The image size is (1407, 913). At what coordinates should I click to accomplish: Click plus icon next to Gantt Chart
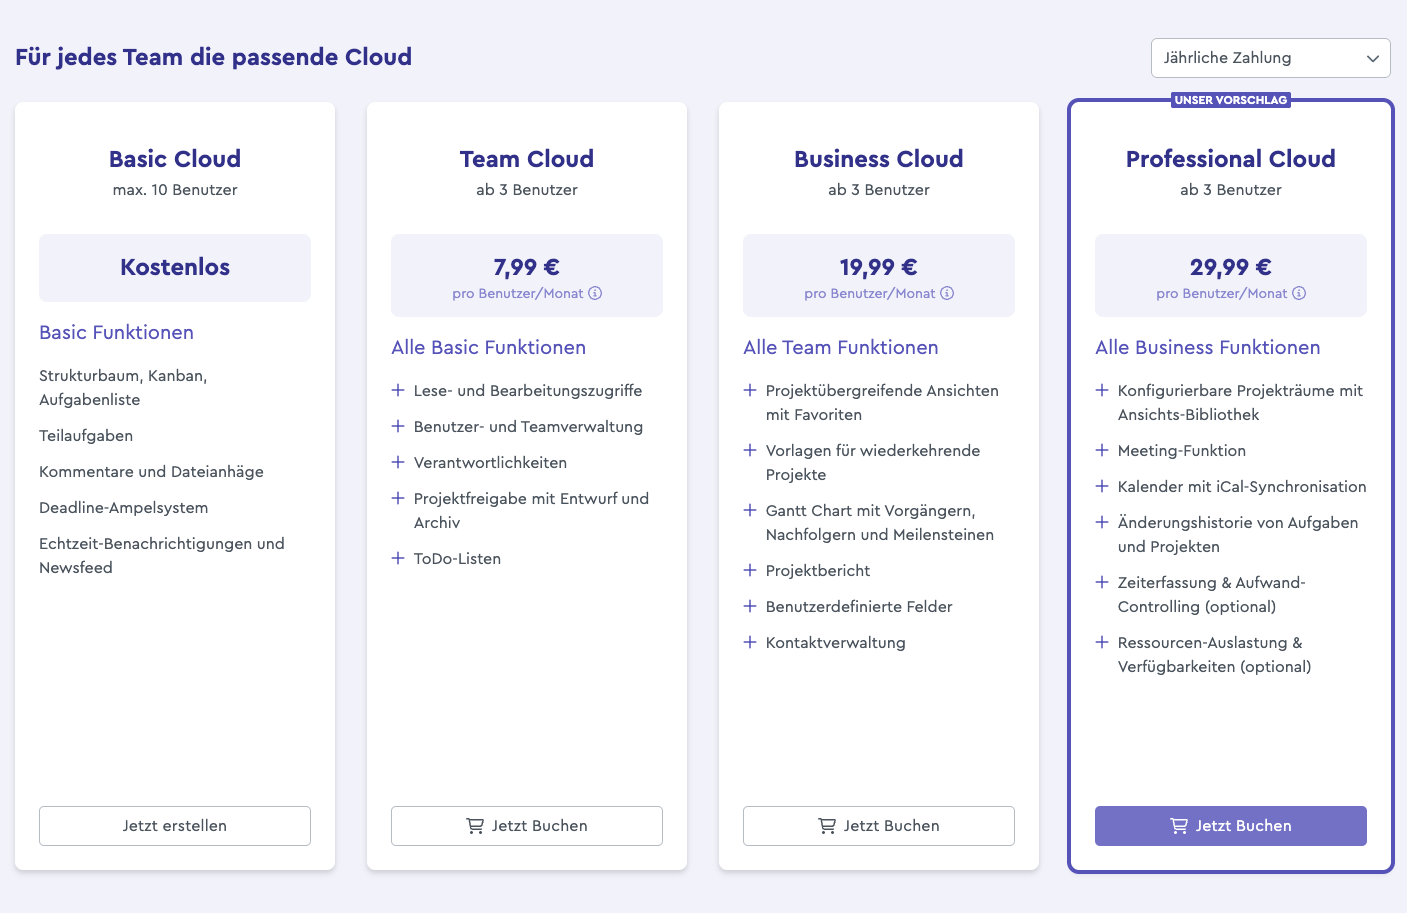point(750,510)
